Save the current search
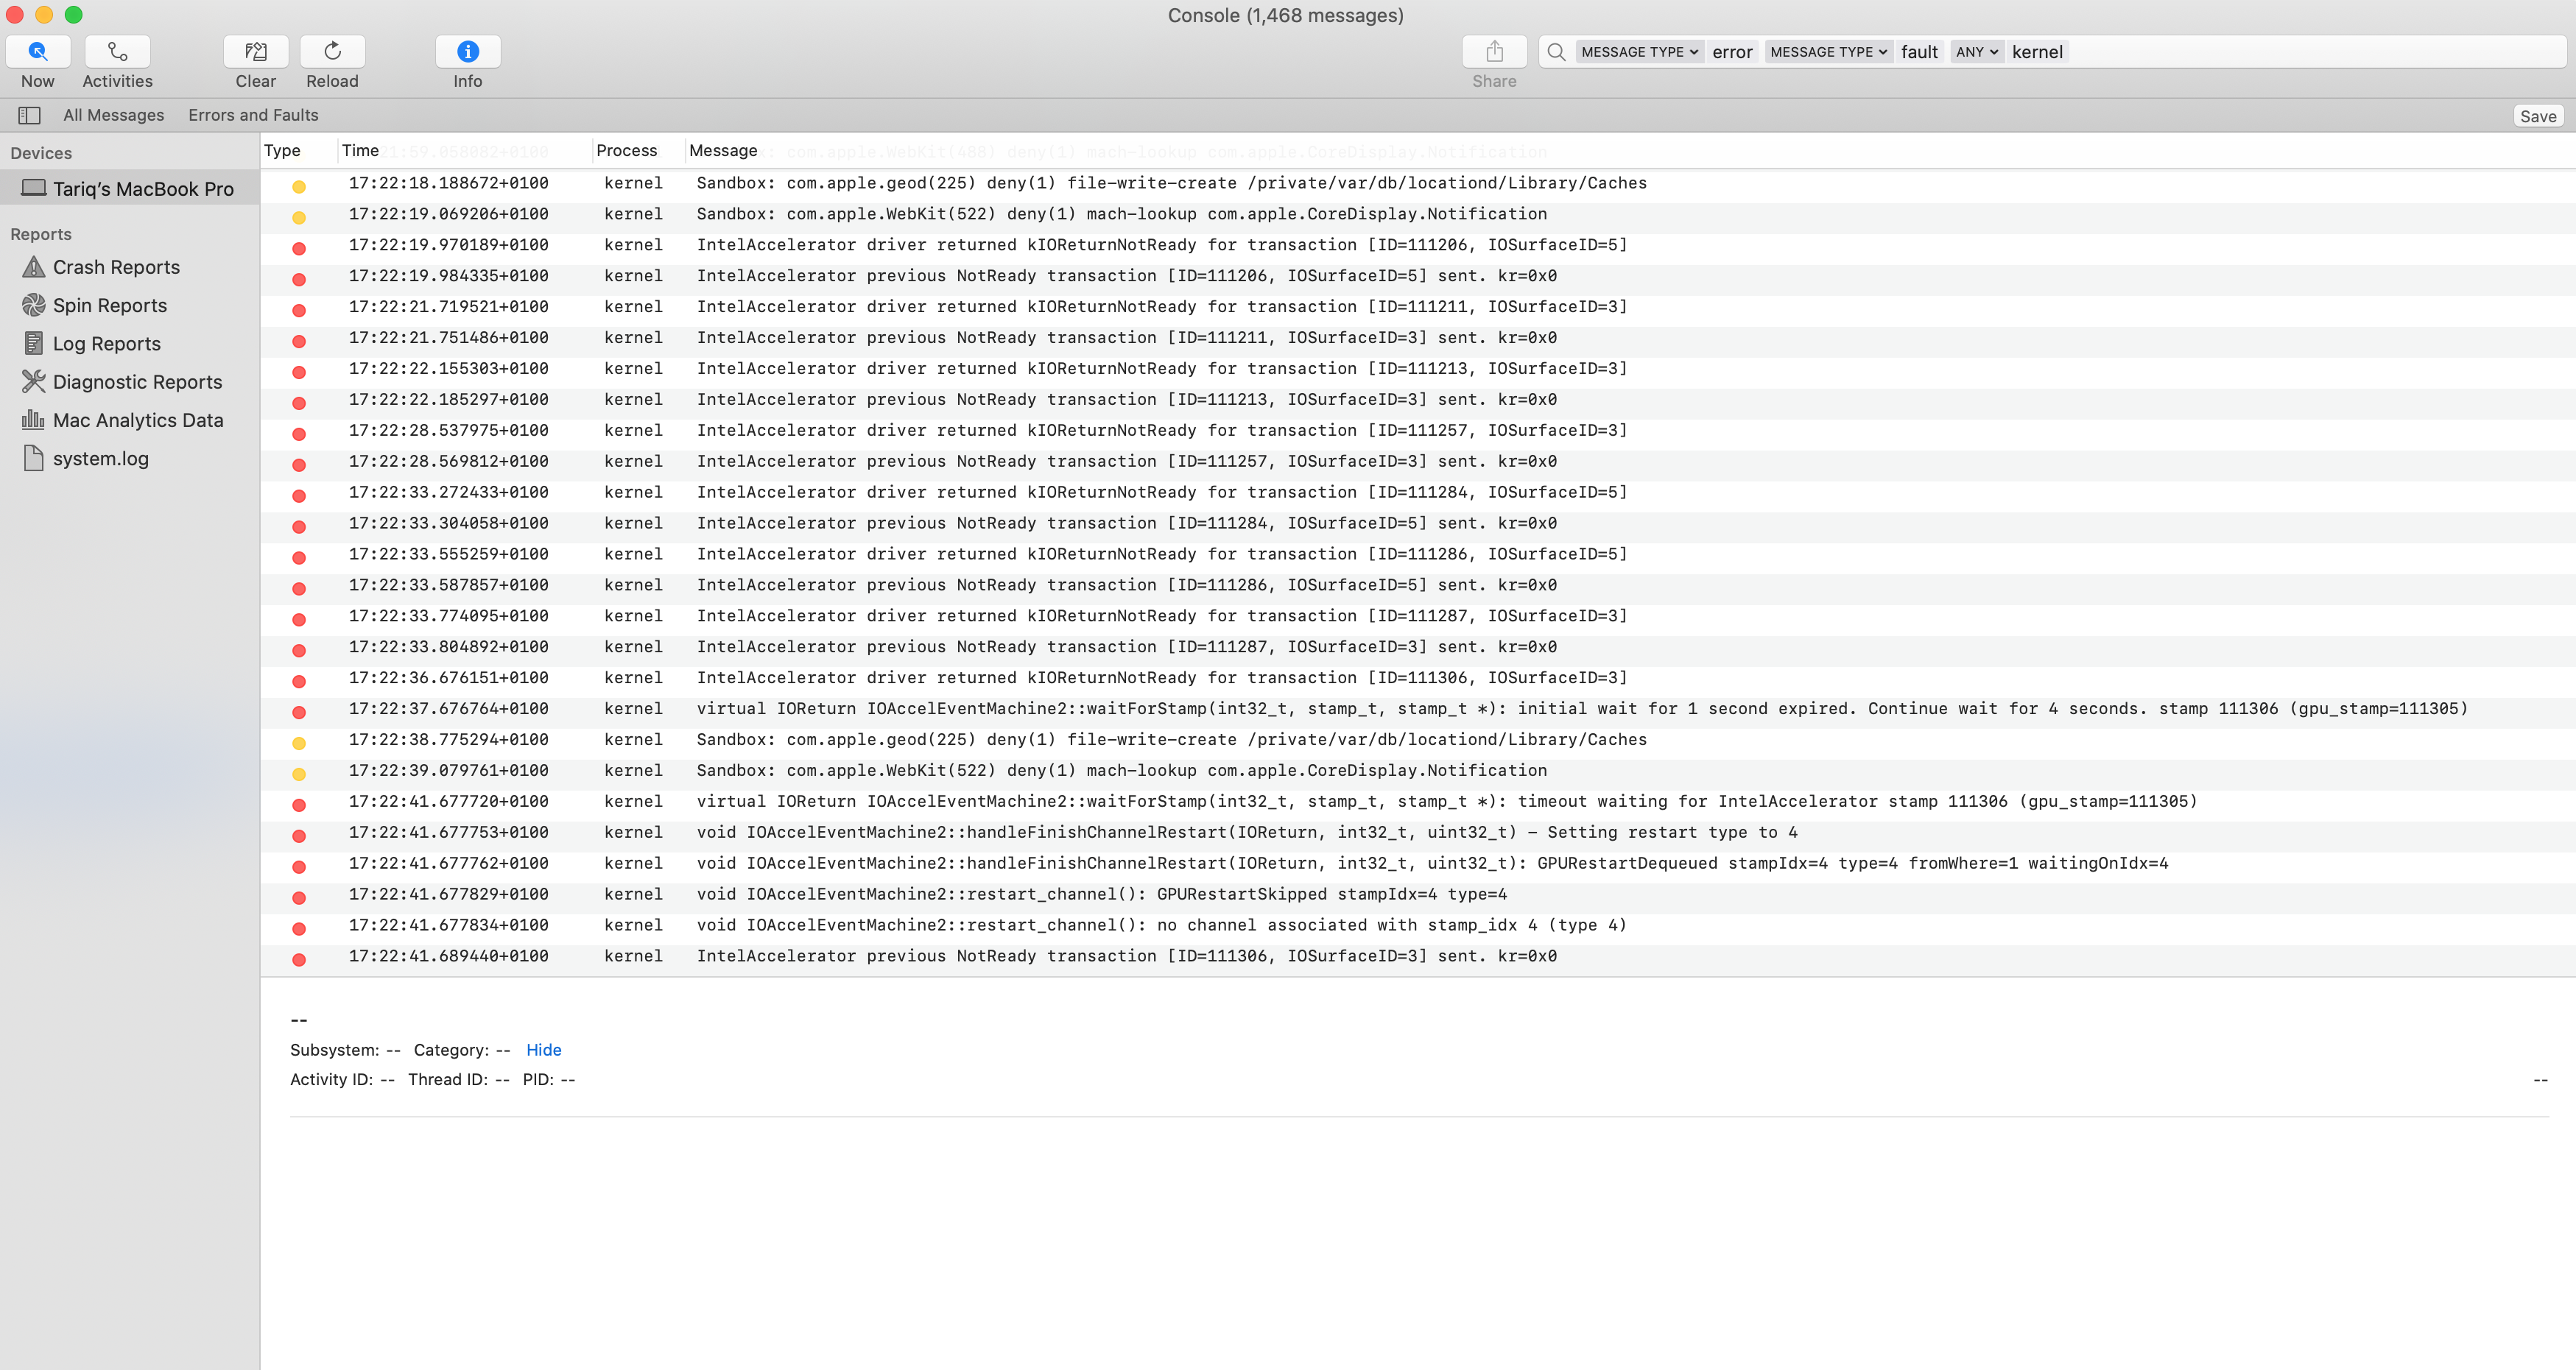Screen dimensions: 2576x1370 (x=2537, y=116)
